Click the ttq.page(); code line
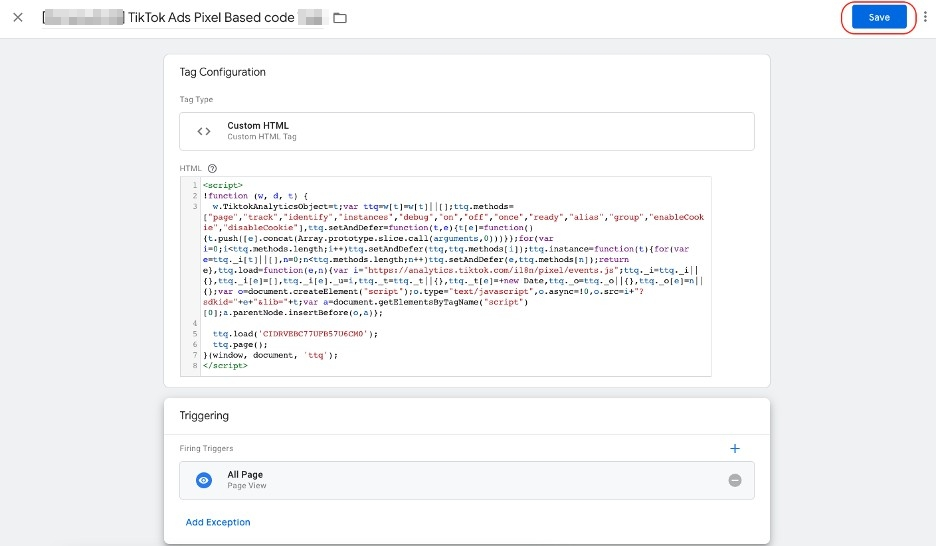The image size is (936, 546). [x=240, y=344]
